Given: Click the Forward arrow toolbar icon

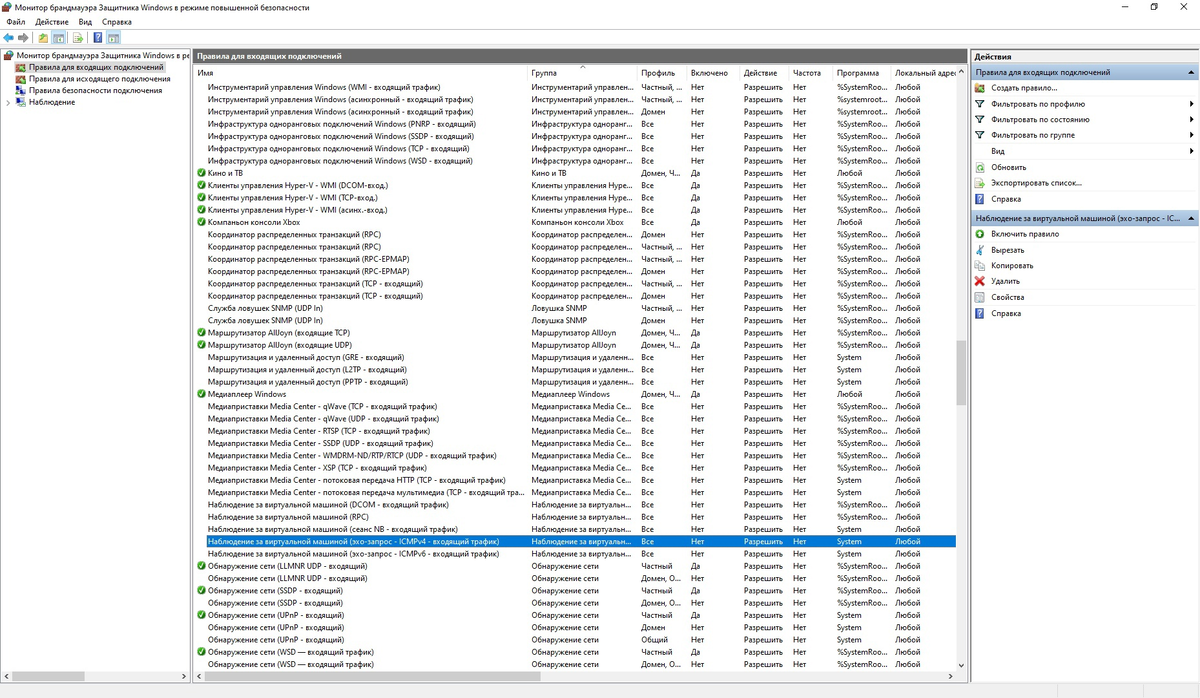Looking at the screenshot, I should click(x=23, y=37).
